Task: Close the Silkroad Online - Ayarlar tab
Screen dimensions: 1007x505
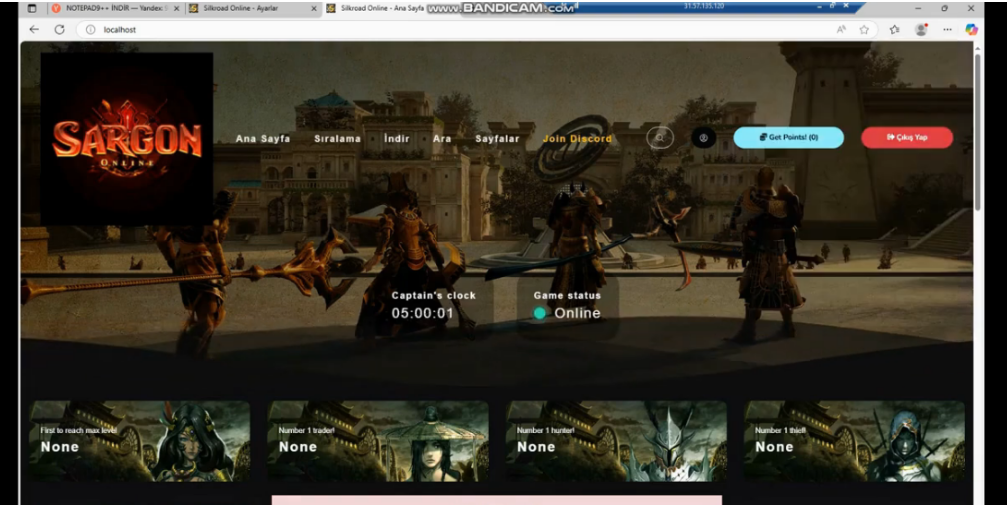Action: [313, 8]
